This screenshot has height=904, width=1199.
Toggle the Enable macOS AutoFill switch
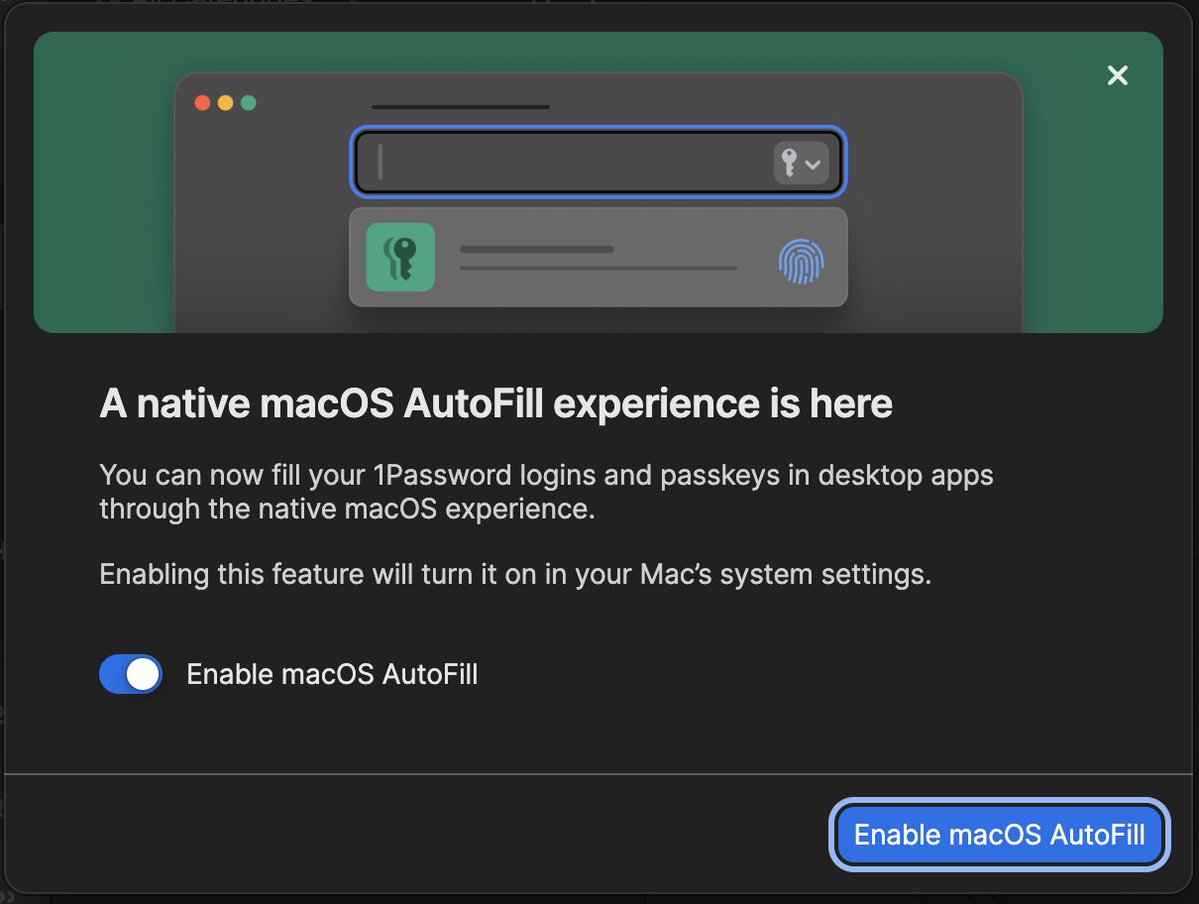tap(131, 674)
